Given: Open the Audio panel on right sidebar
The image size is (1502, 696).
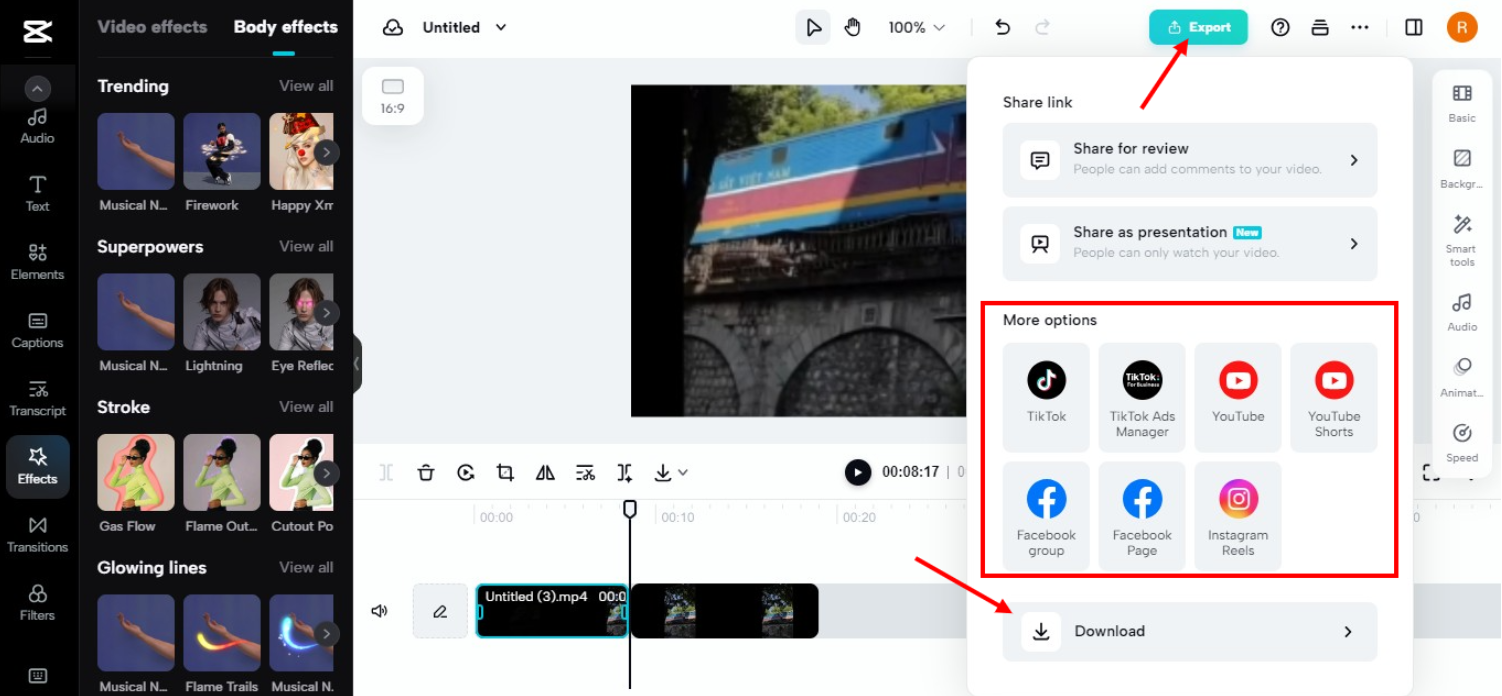Looking at the screenshot, I should (1462, 312).
